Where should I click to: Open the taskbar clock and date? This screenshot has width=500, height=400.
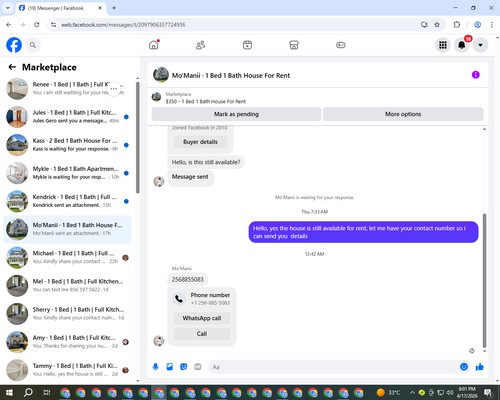467,392
